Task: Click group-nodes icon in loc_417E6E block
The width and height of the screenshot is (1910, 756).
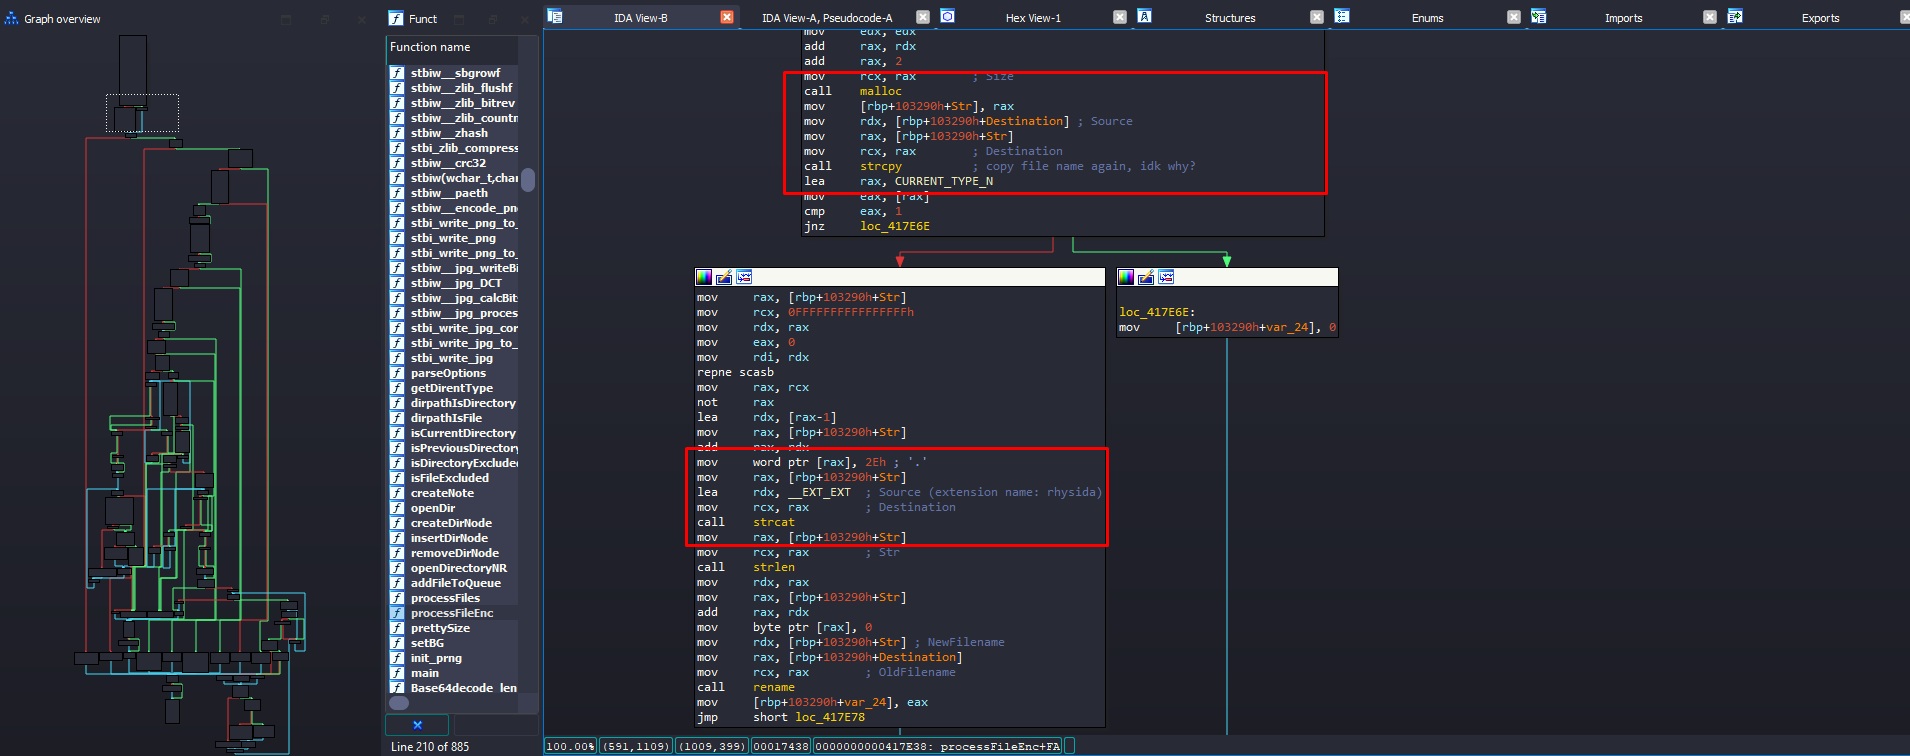Action: 1166,277
